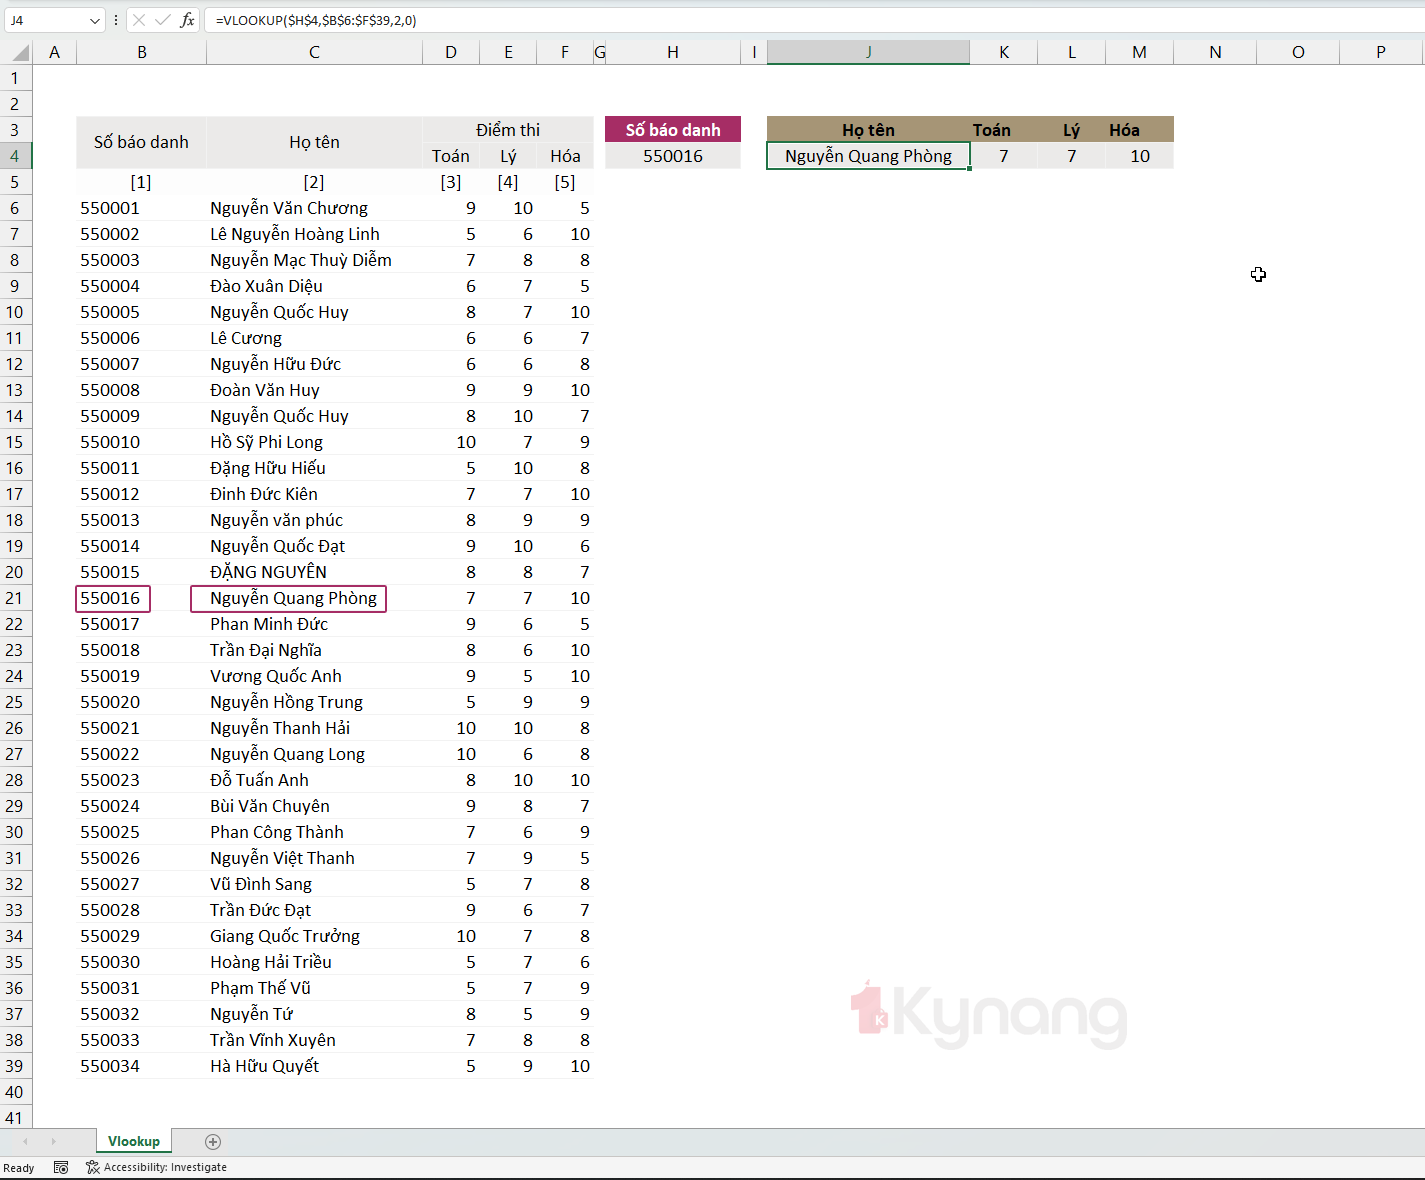Click name 'Nguyễn Mạc Thuỳ Diễm'
The height and width of the screenshot is (1180, 1425).
coord(301,260)
